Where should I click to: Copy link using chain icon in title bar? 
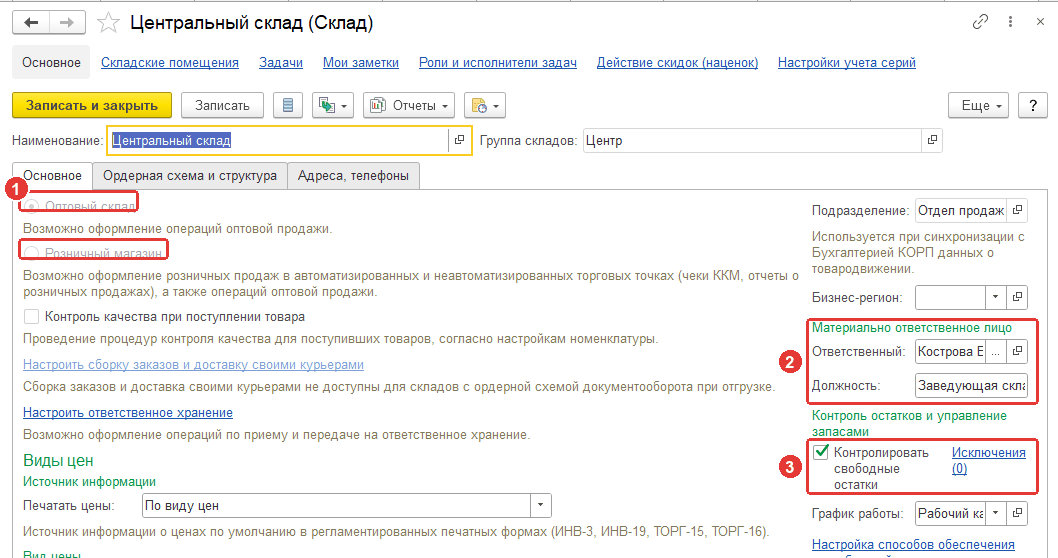tap(980, 22)
